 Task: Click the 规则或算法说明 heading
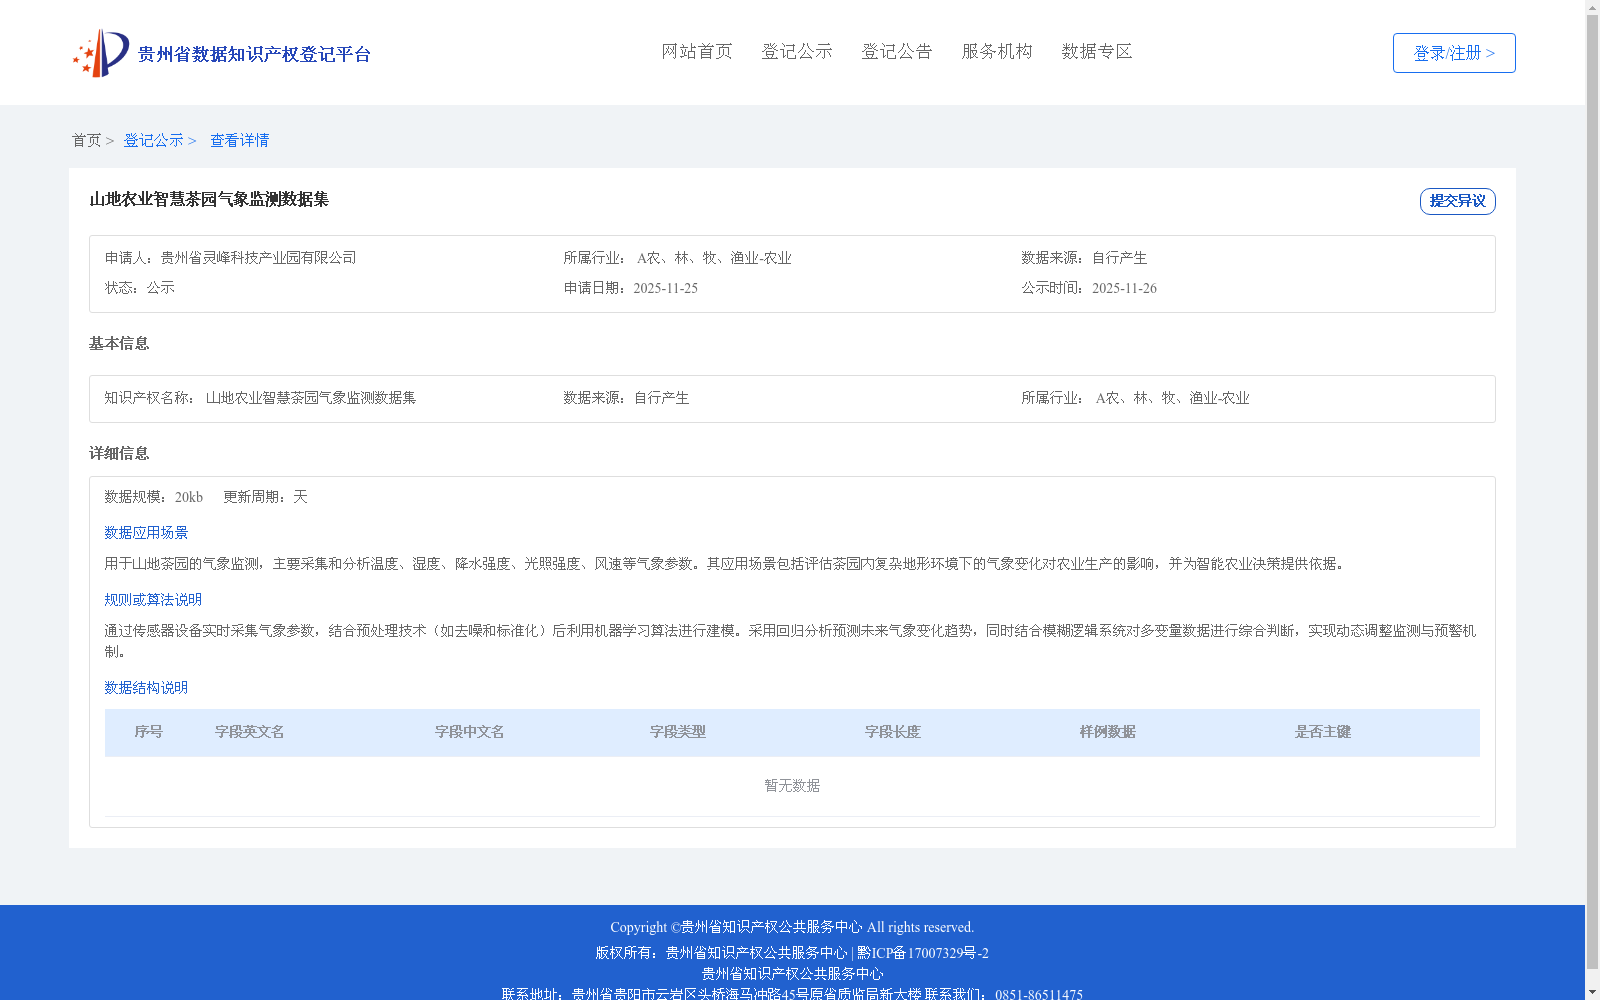tap(153, 600)
